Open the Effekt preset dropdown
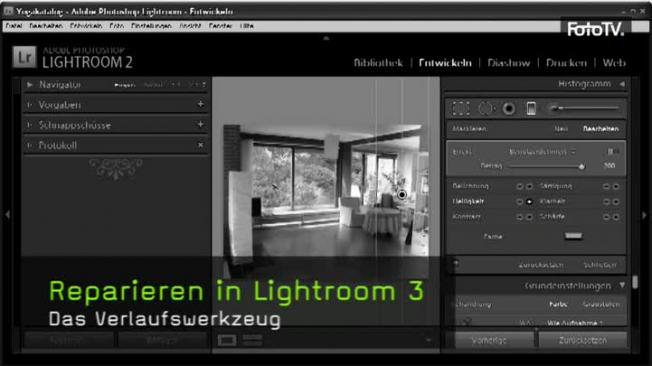The height and width of the screenshot is (366, 652). (x=543, y=152)
